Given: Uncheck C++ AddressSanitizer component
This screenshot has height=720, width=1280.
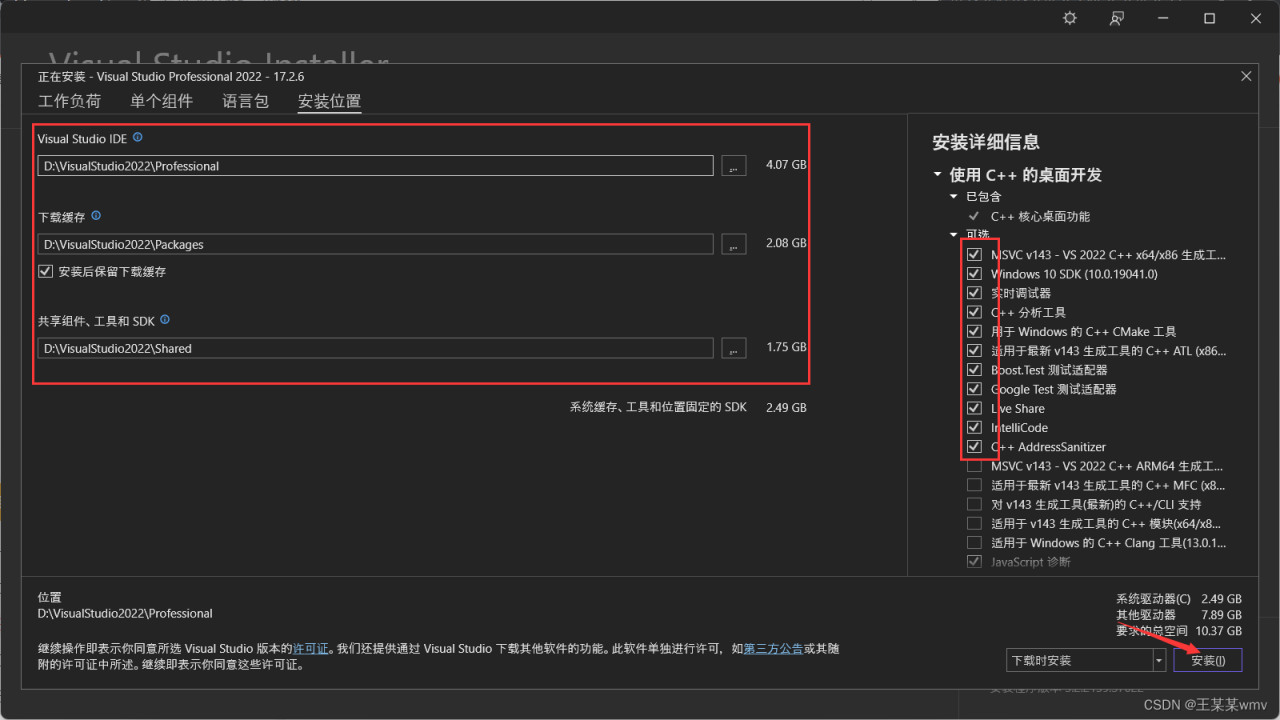Looking at the screenshot, I should (974, 447).
